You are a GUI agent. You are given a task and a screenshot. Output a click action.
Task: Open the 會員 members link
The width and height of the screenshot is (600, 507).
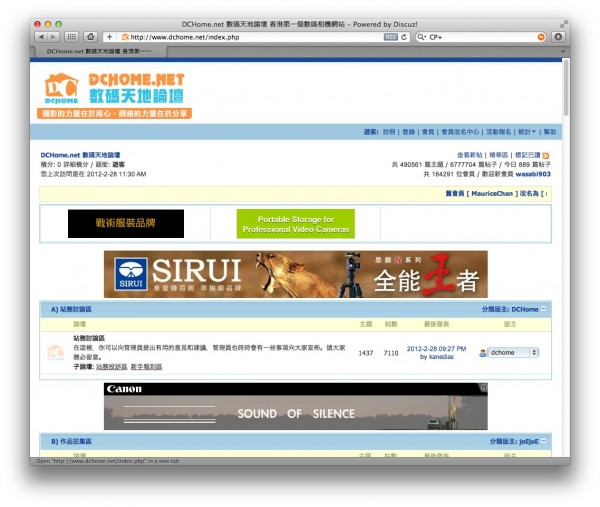tap(428, 132)
